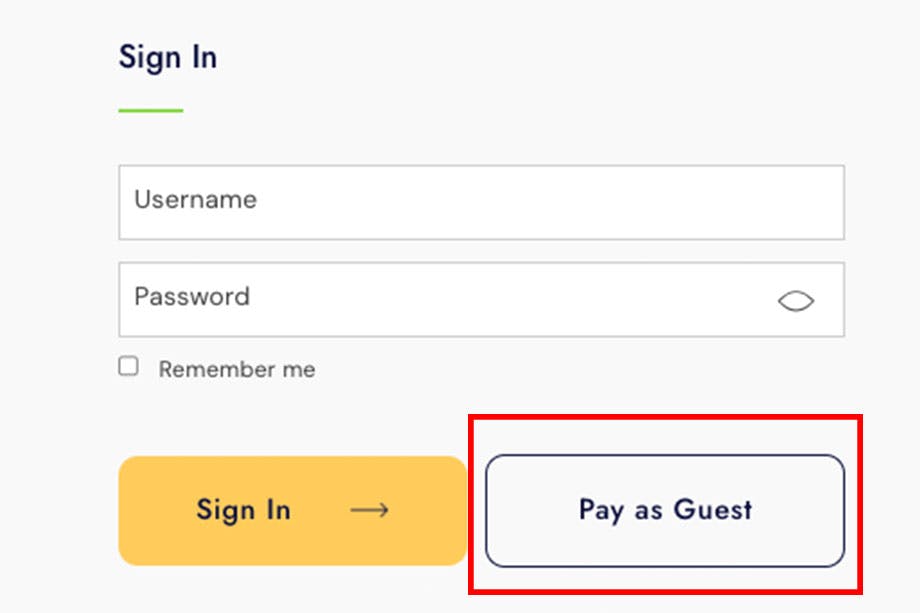Click the right-pointing arrow beside Sign In label
The image size is (920, 613).
[x=369, y=510]
